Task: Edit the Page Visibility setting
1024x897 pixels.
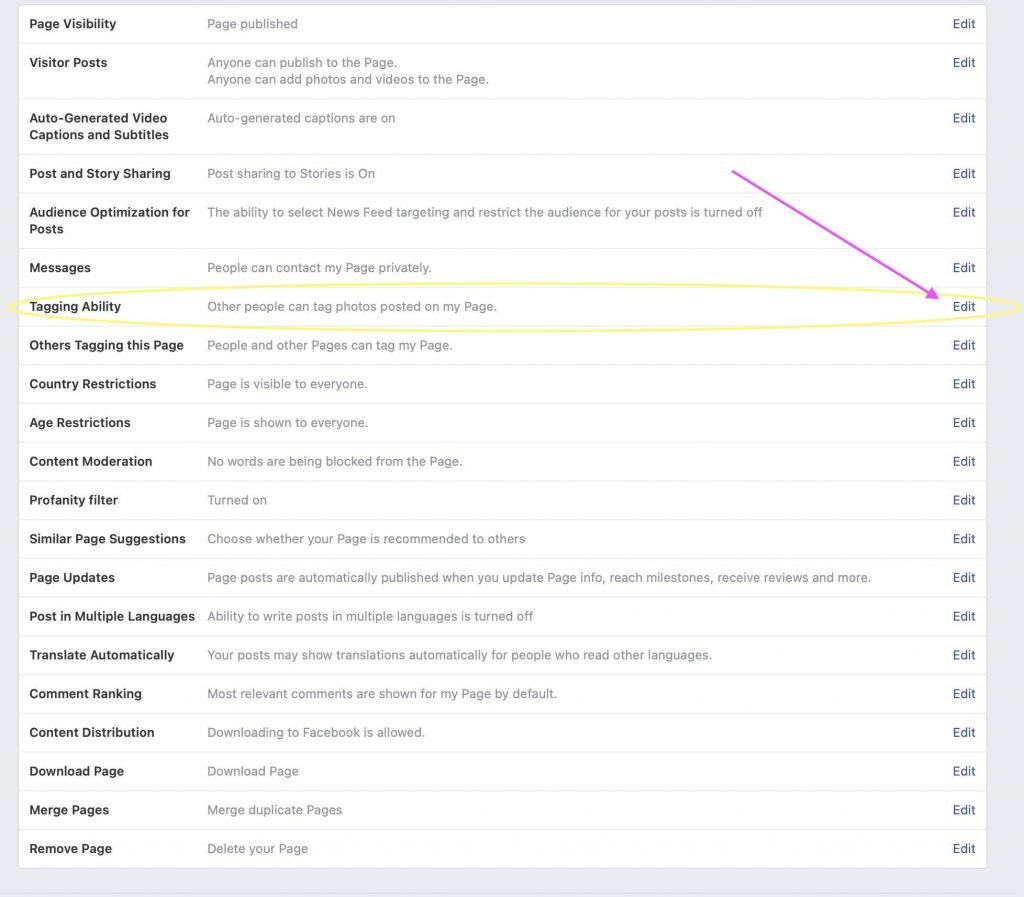Action: pyautogui.click(x=963, y=24)
